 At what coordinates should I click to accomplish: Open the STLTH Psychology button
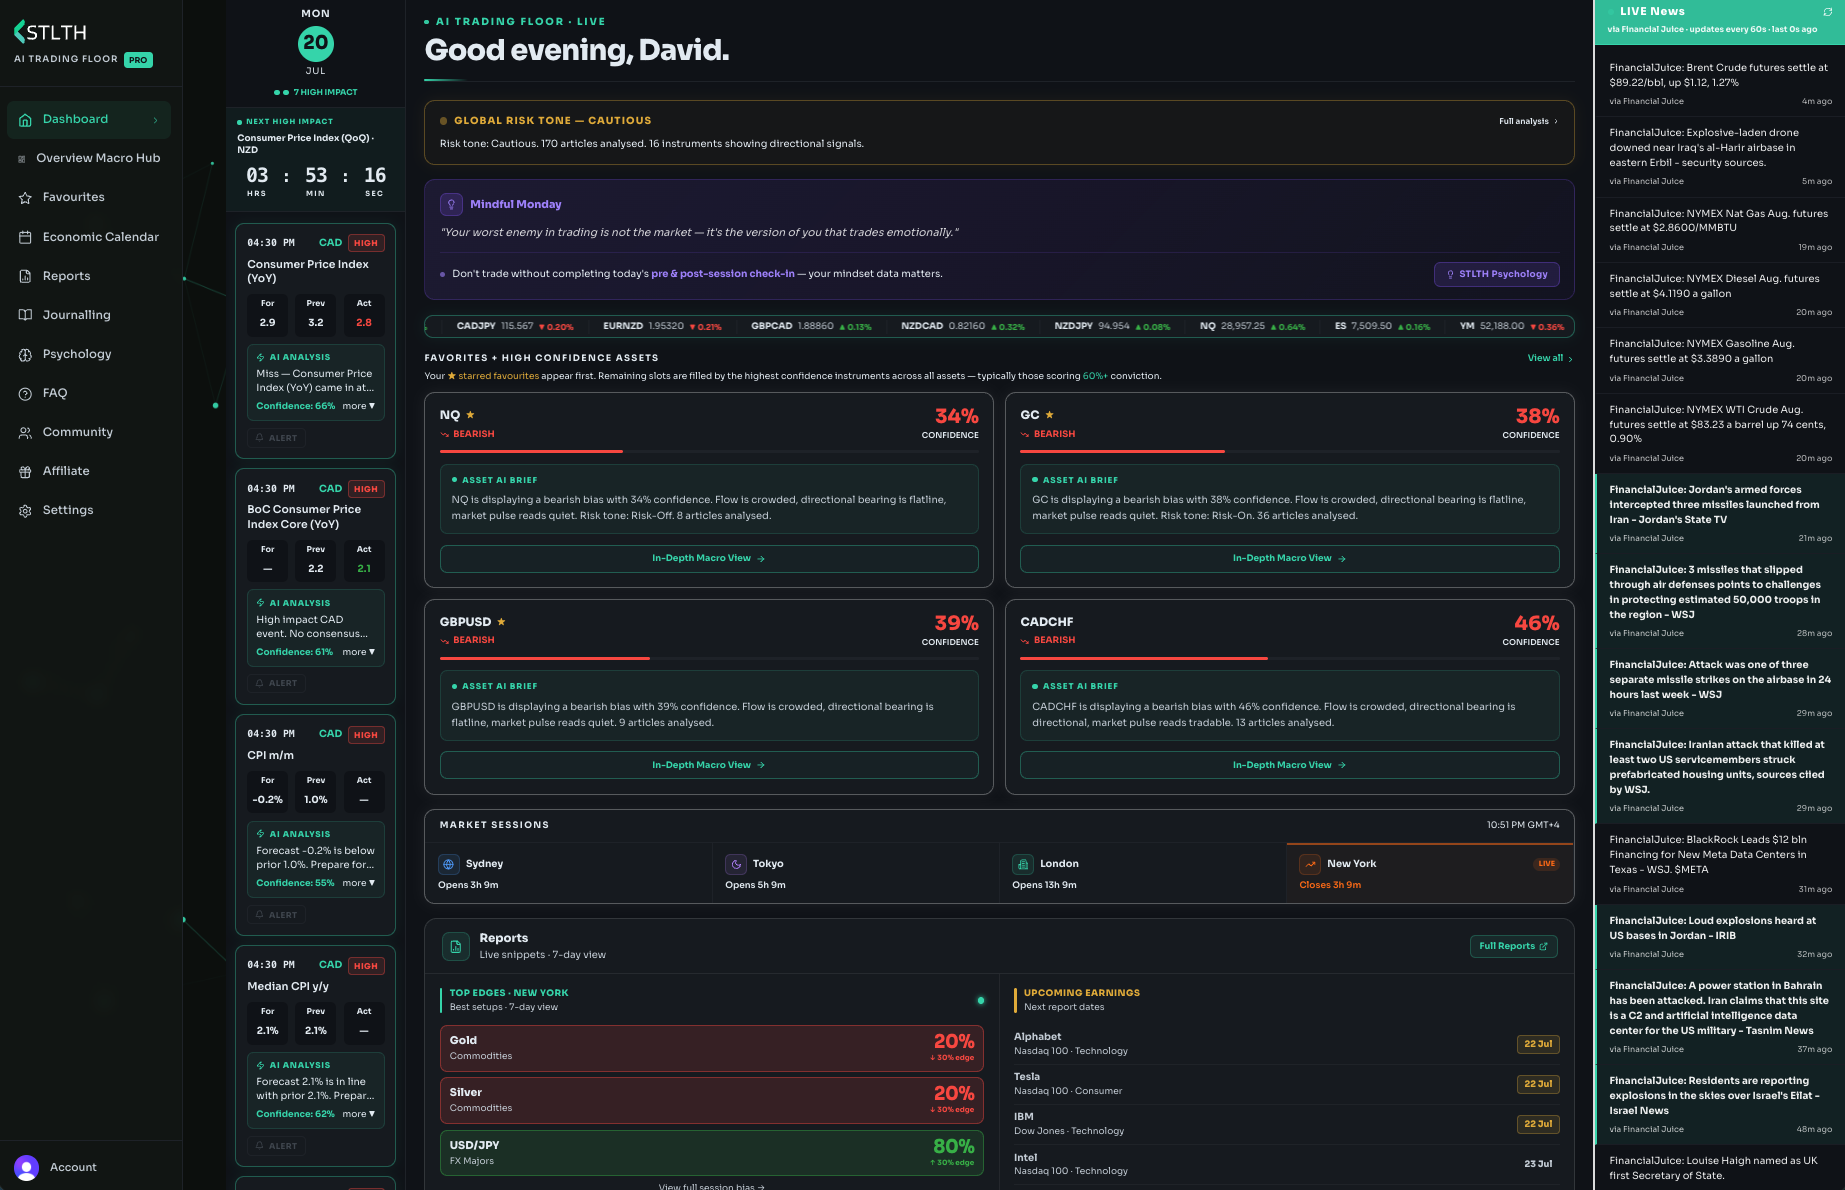pos(1496,274)
